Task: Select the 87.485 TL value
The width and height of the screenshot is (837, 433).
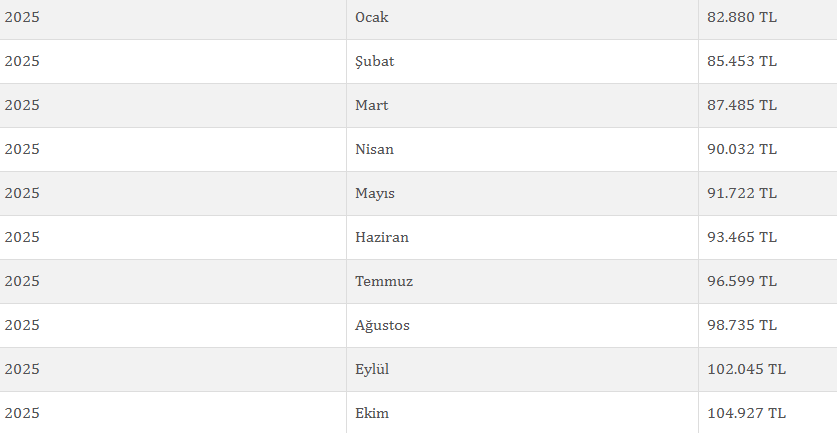Action: [742, 105]
